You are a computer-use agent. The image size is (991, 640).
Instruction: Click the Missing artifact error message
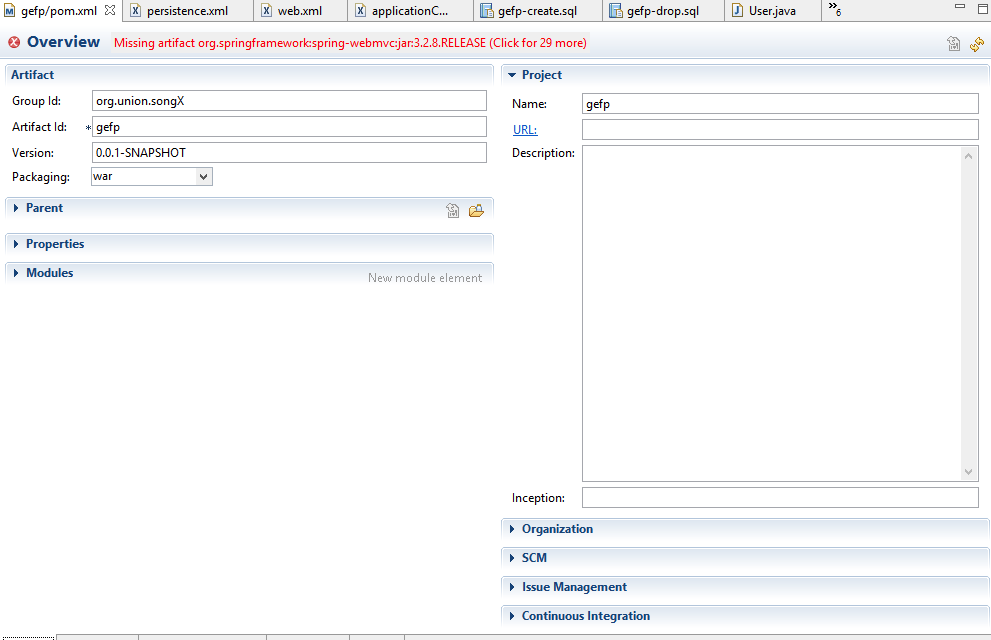350,44
